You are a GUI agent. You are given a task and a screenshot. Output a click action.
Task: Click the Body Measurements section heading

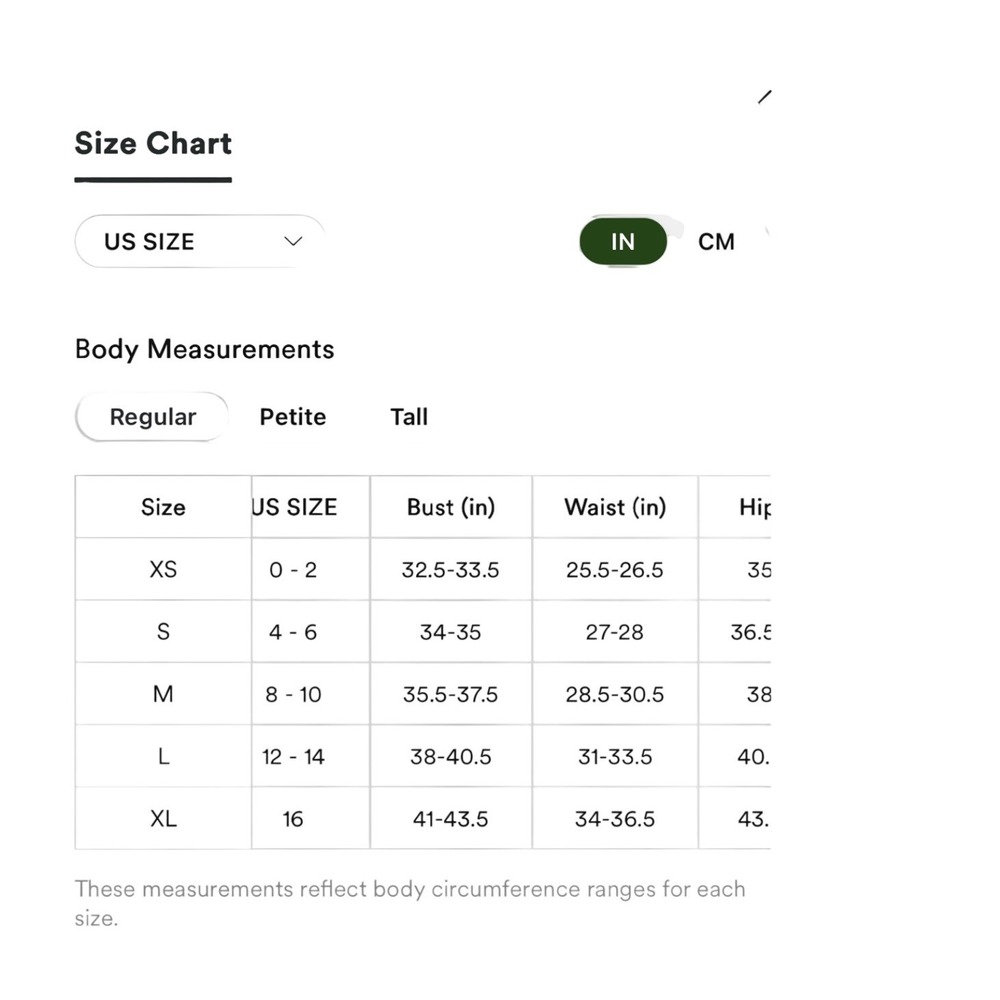tap(205, 349)
